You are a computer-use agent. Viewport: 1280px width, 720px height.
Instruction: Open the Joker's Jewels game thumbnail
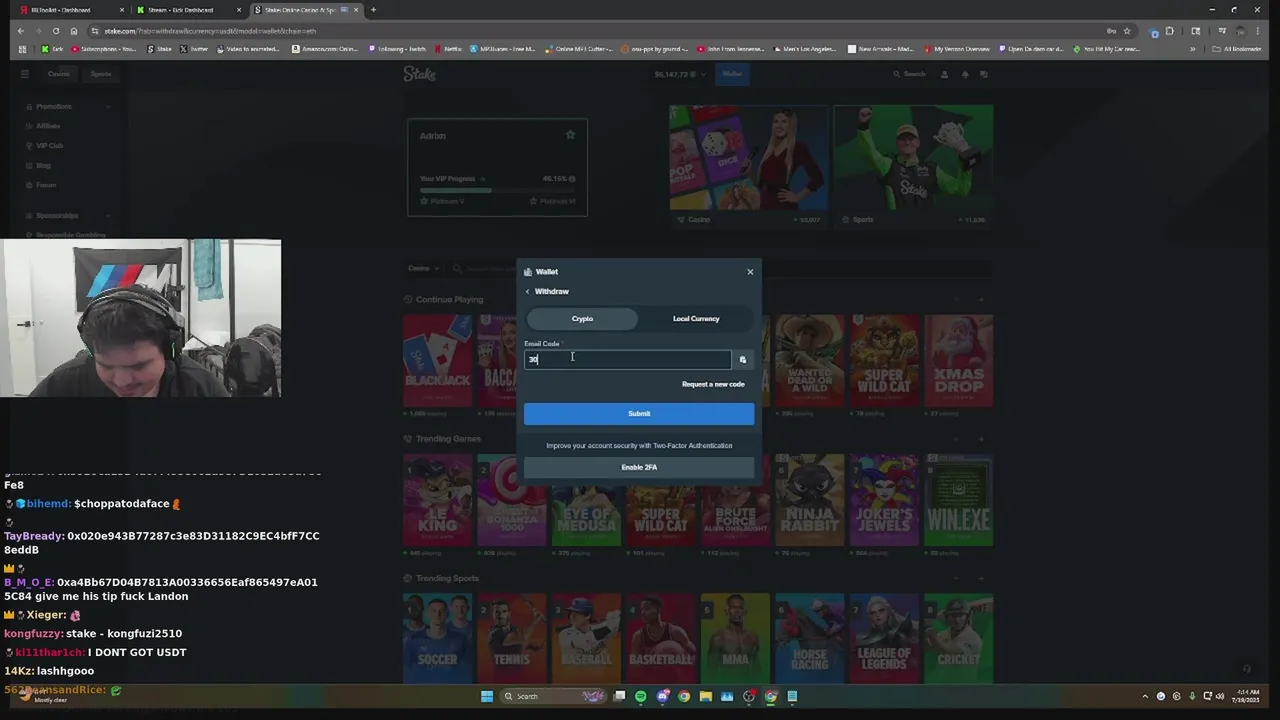click(x=884, y=500)
